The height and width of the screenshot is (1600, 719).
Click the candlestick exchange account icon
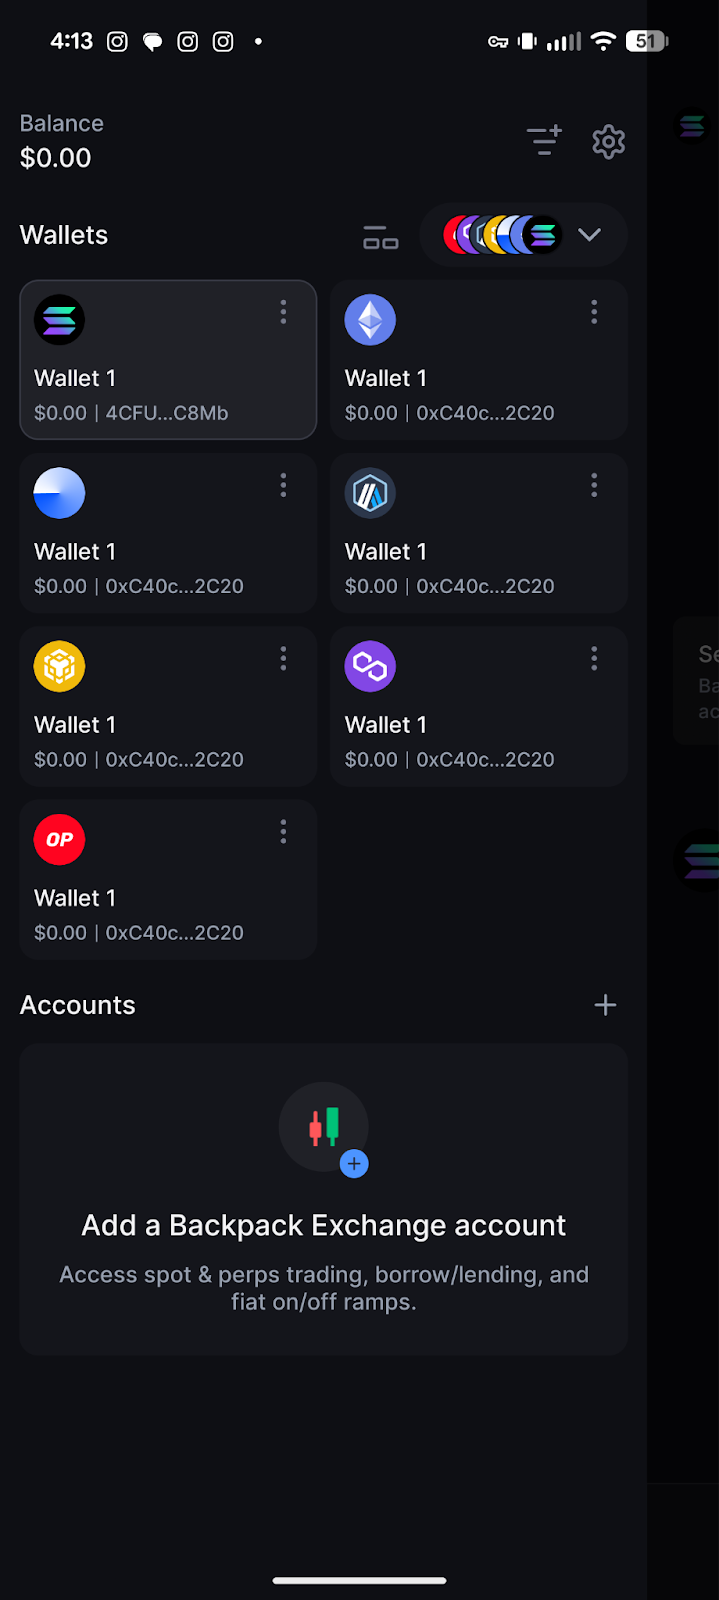[323, 1128]
